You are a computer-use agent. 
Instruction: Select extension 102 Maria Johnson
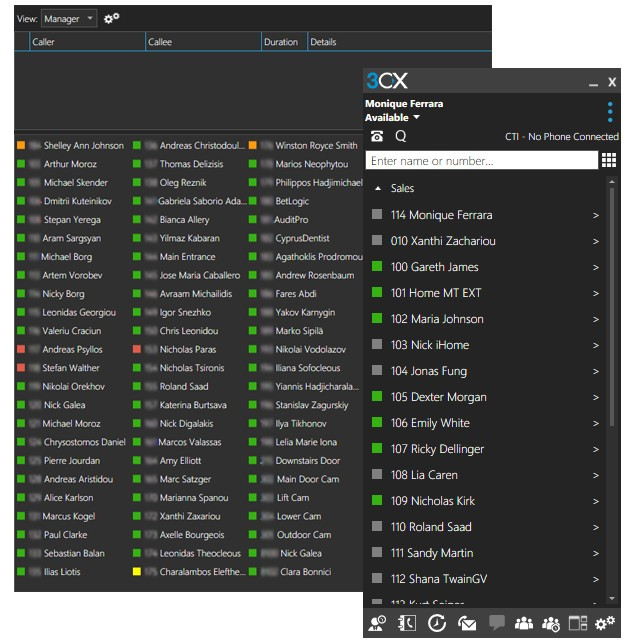[x=437, y=319]
